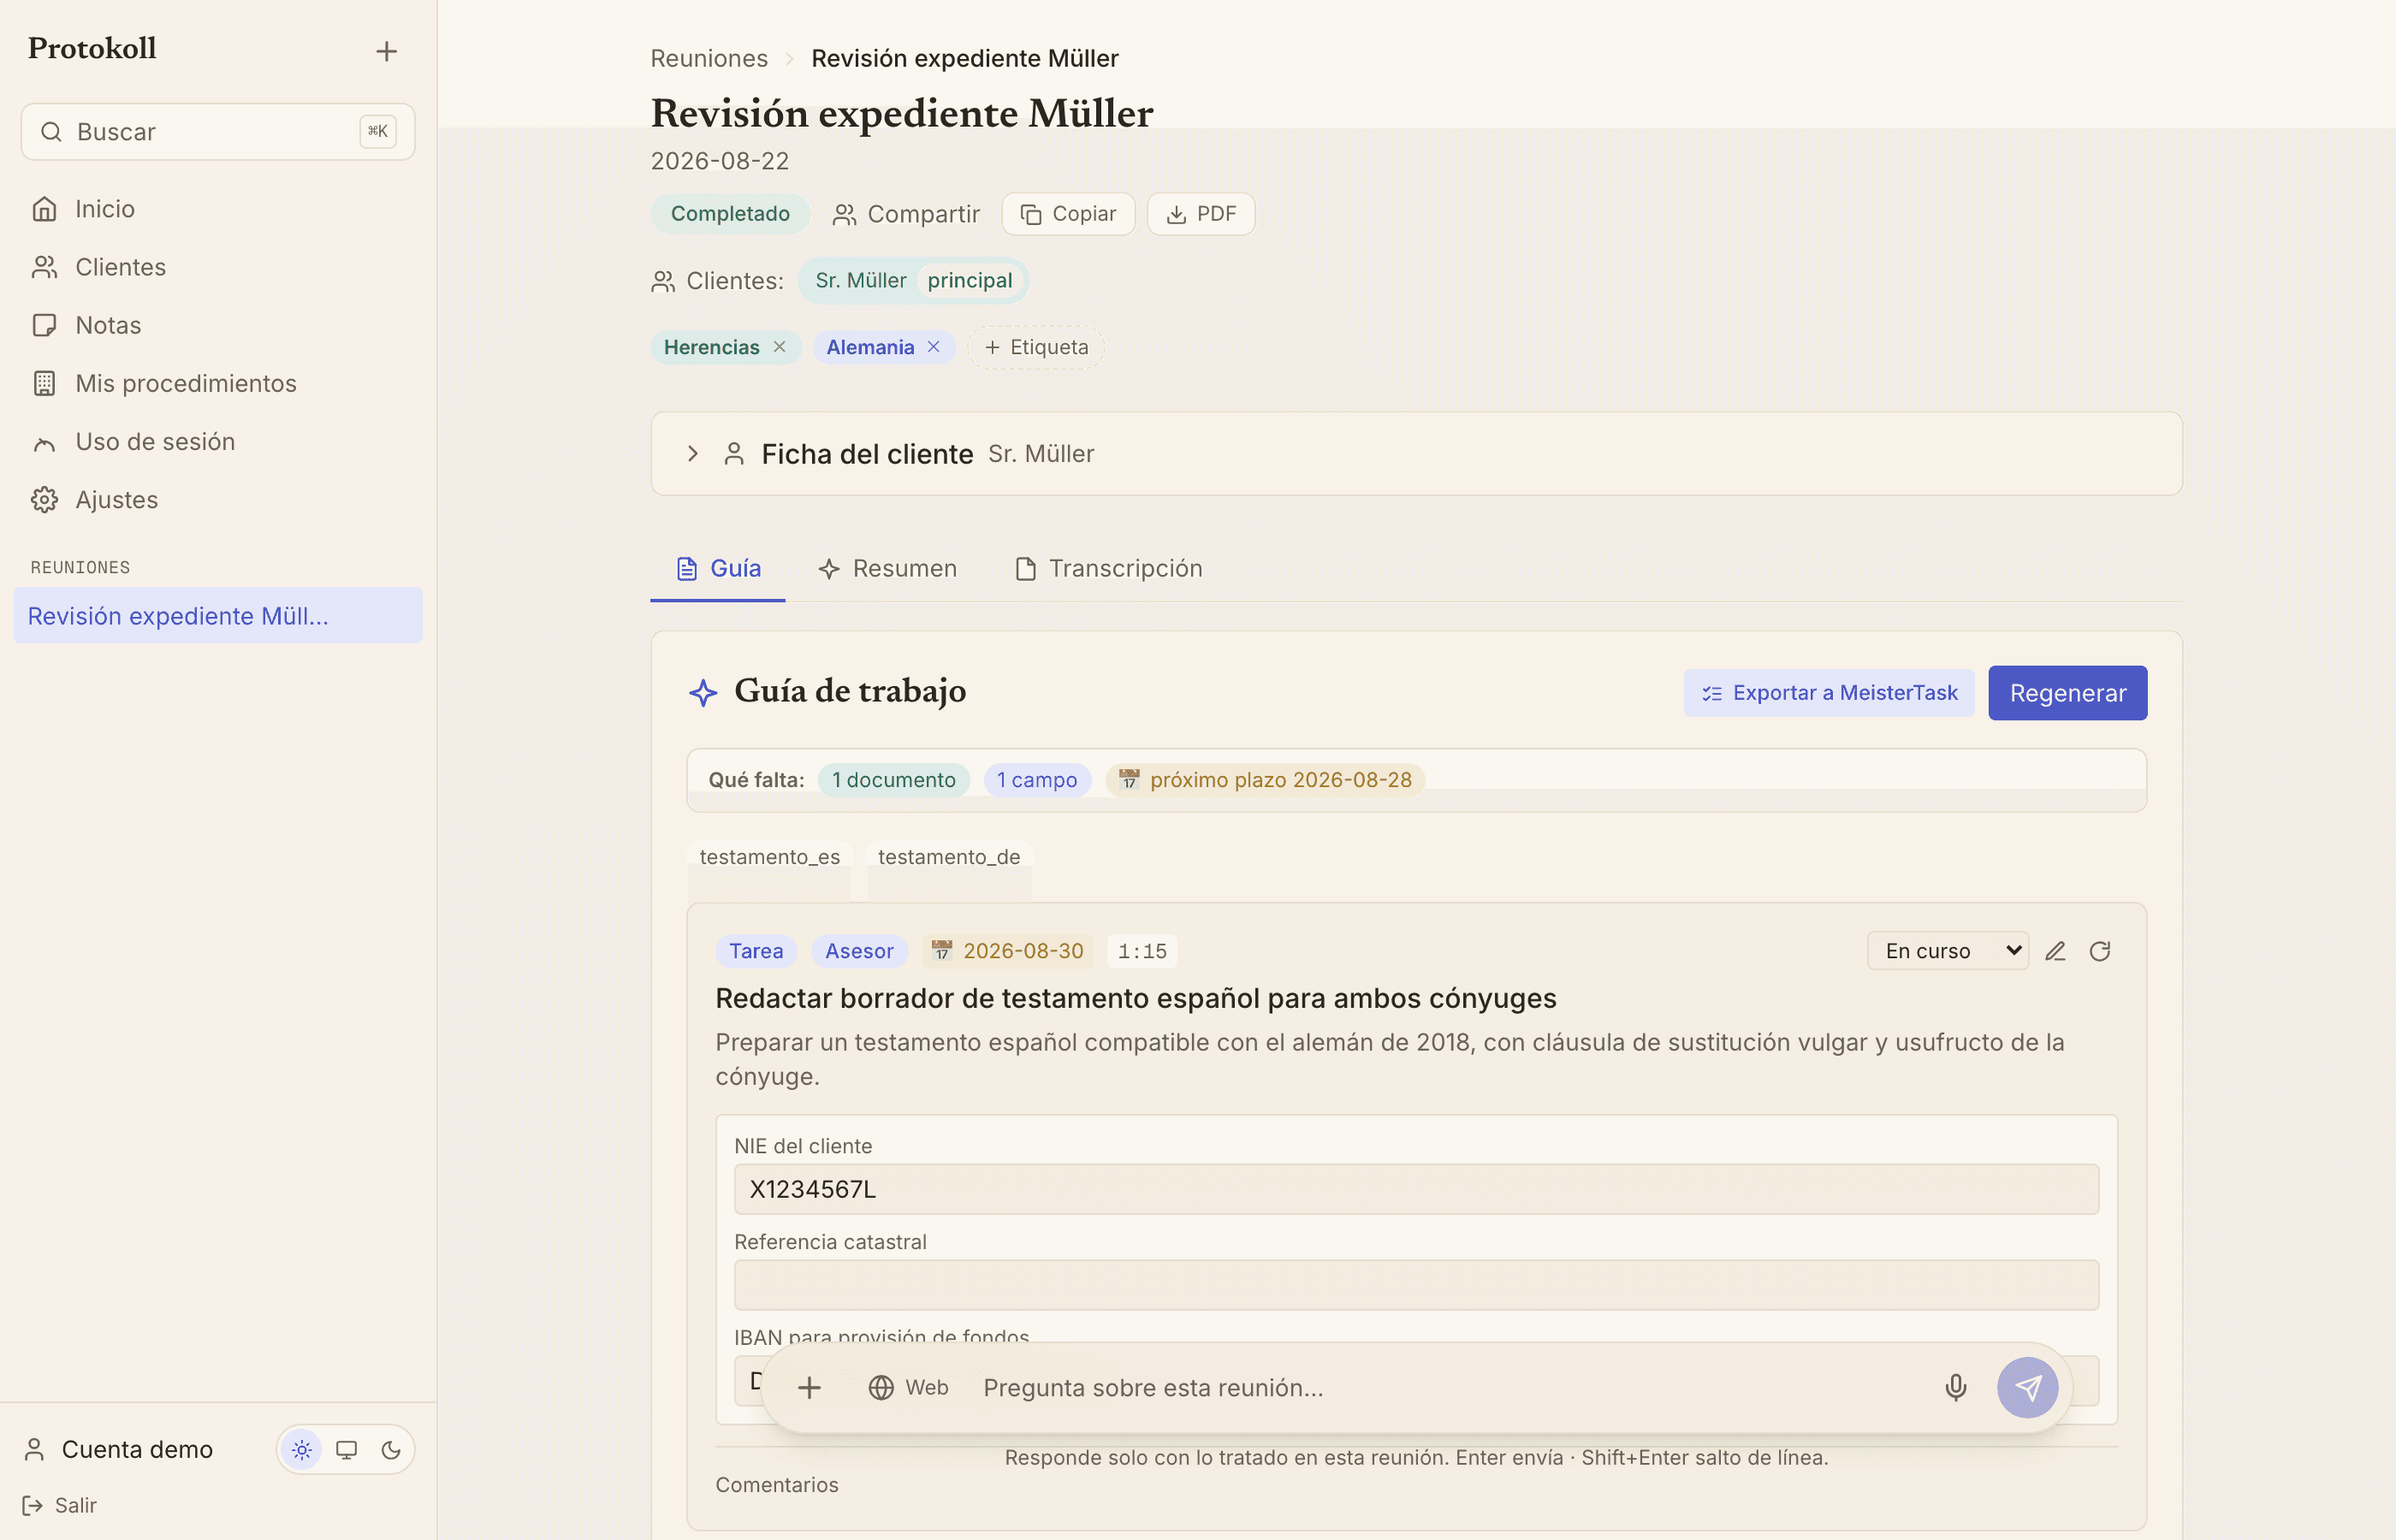
Task: Click the Regenerar button
Action: (2067, 693)
